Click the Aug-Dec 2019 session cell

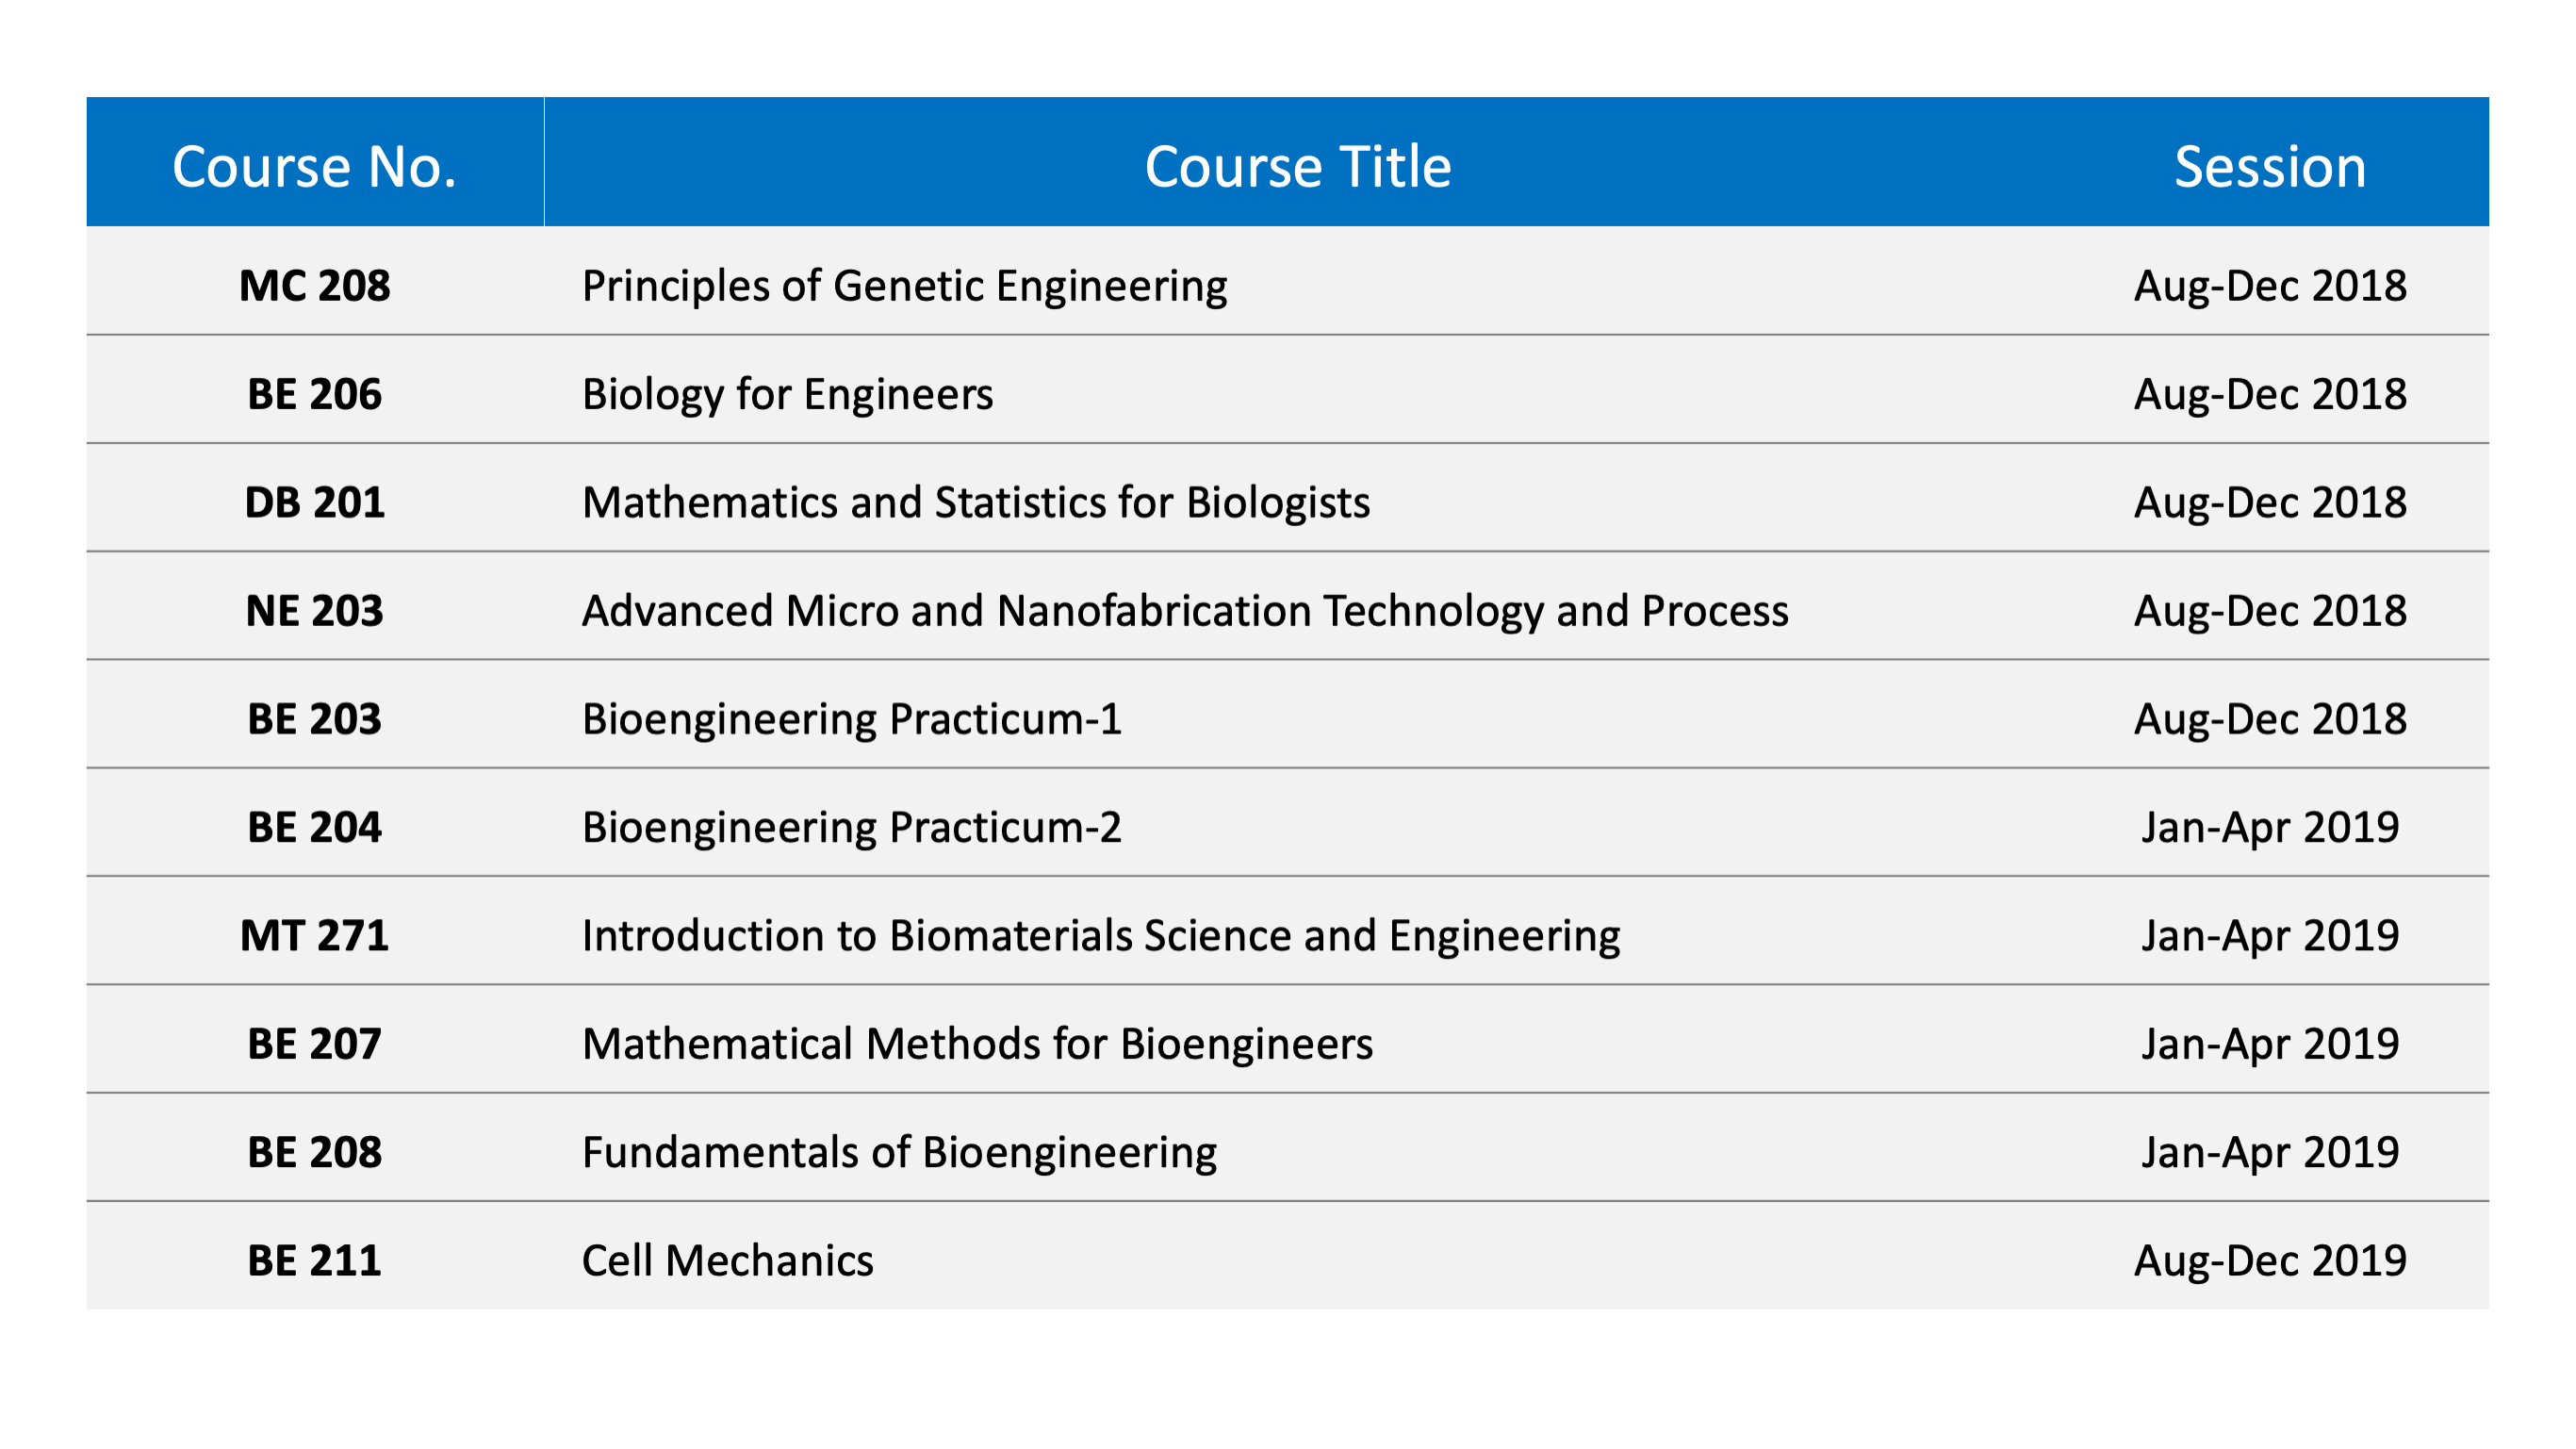coord(2269,1260)
